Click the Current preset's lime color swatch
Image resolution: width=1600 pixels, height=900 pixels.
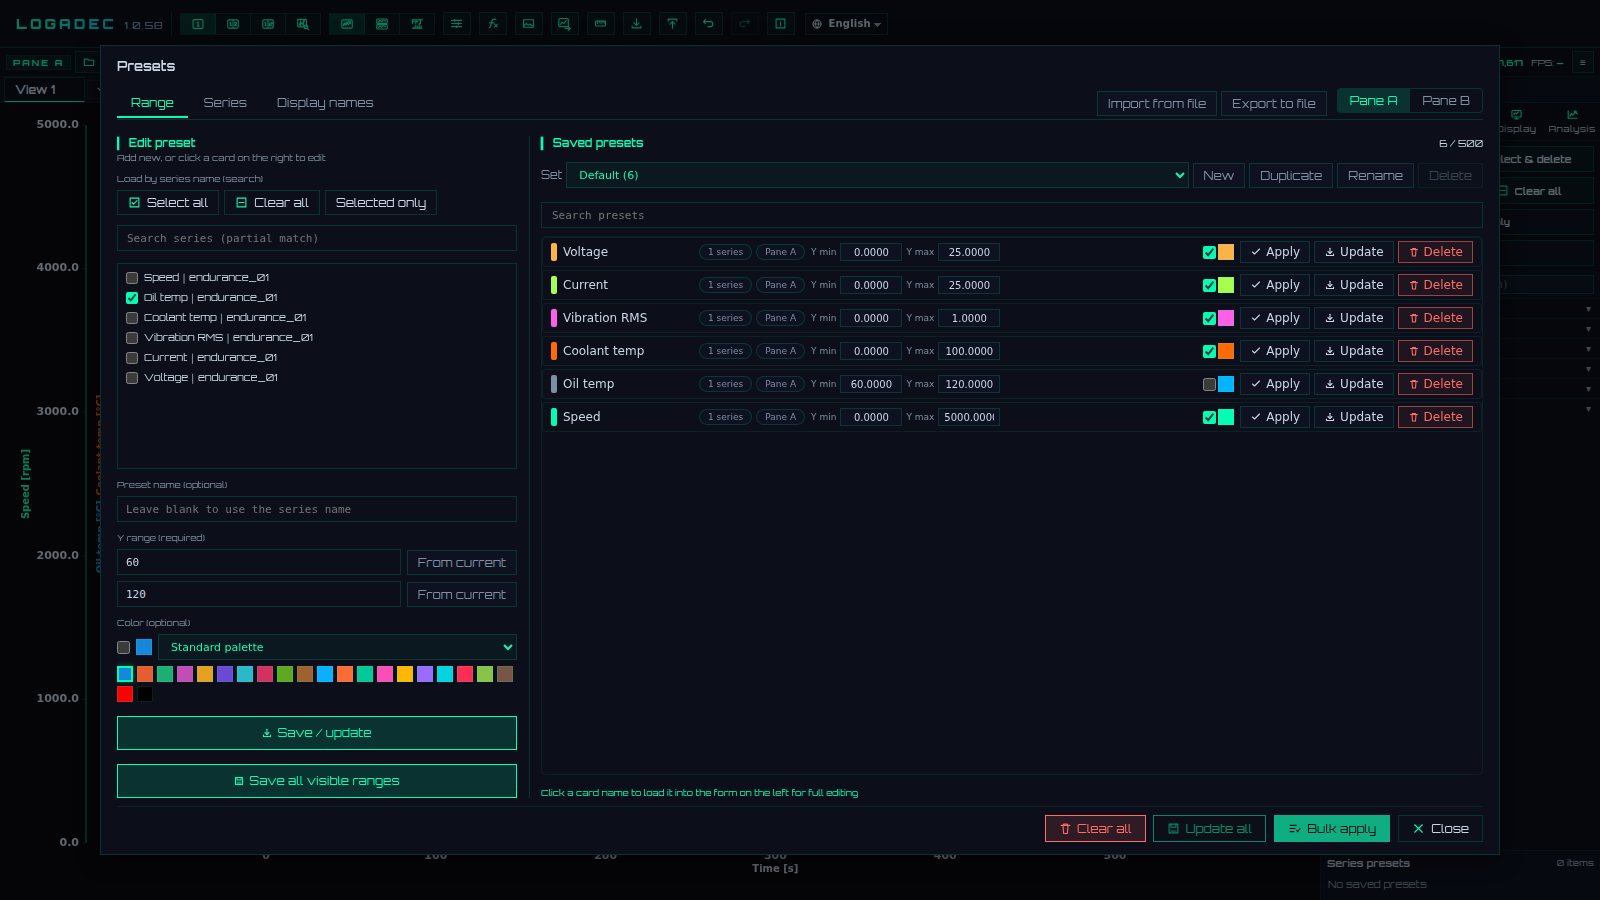pos(1226,285)
